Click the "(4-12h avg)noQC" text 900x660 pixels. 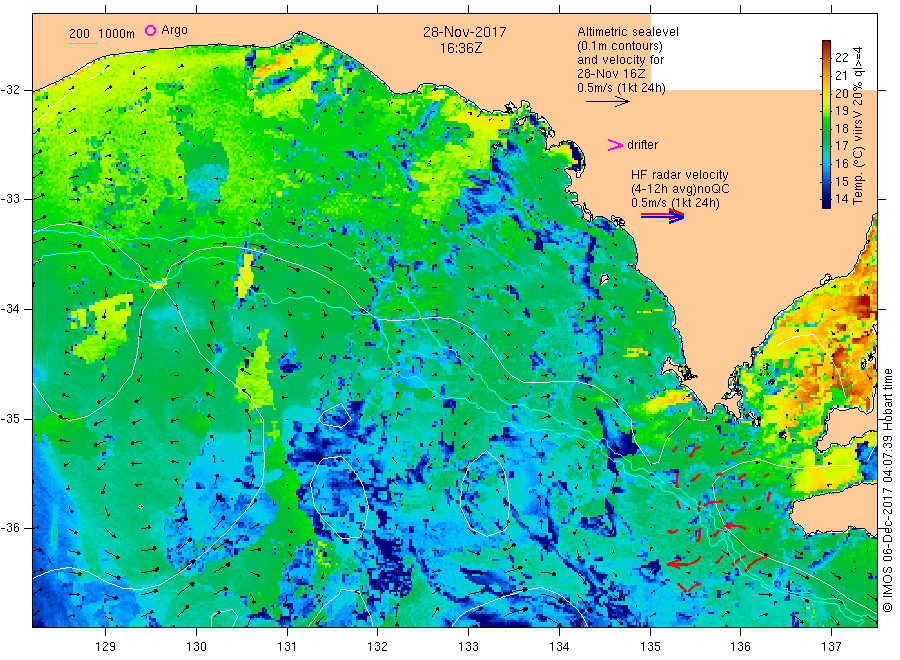click(x=680, y=189)
